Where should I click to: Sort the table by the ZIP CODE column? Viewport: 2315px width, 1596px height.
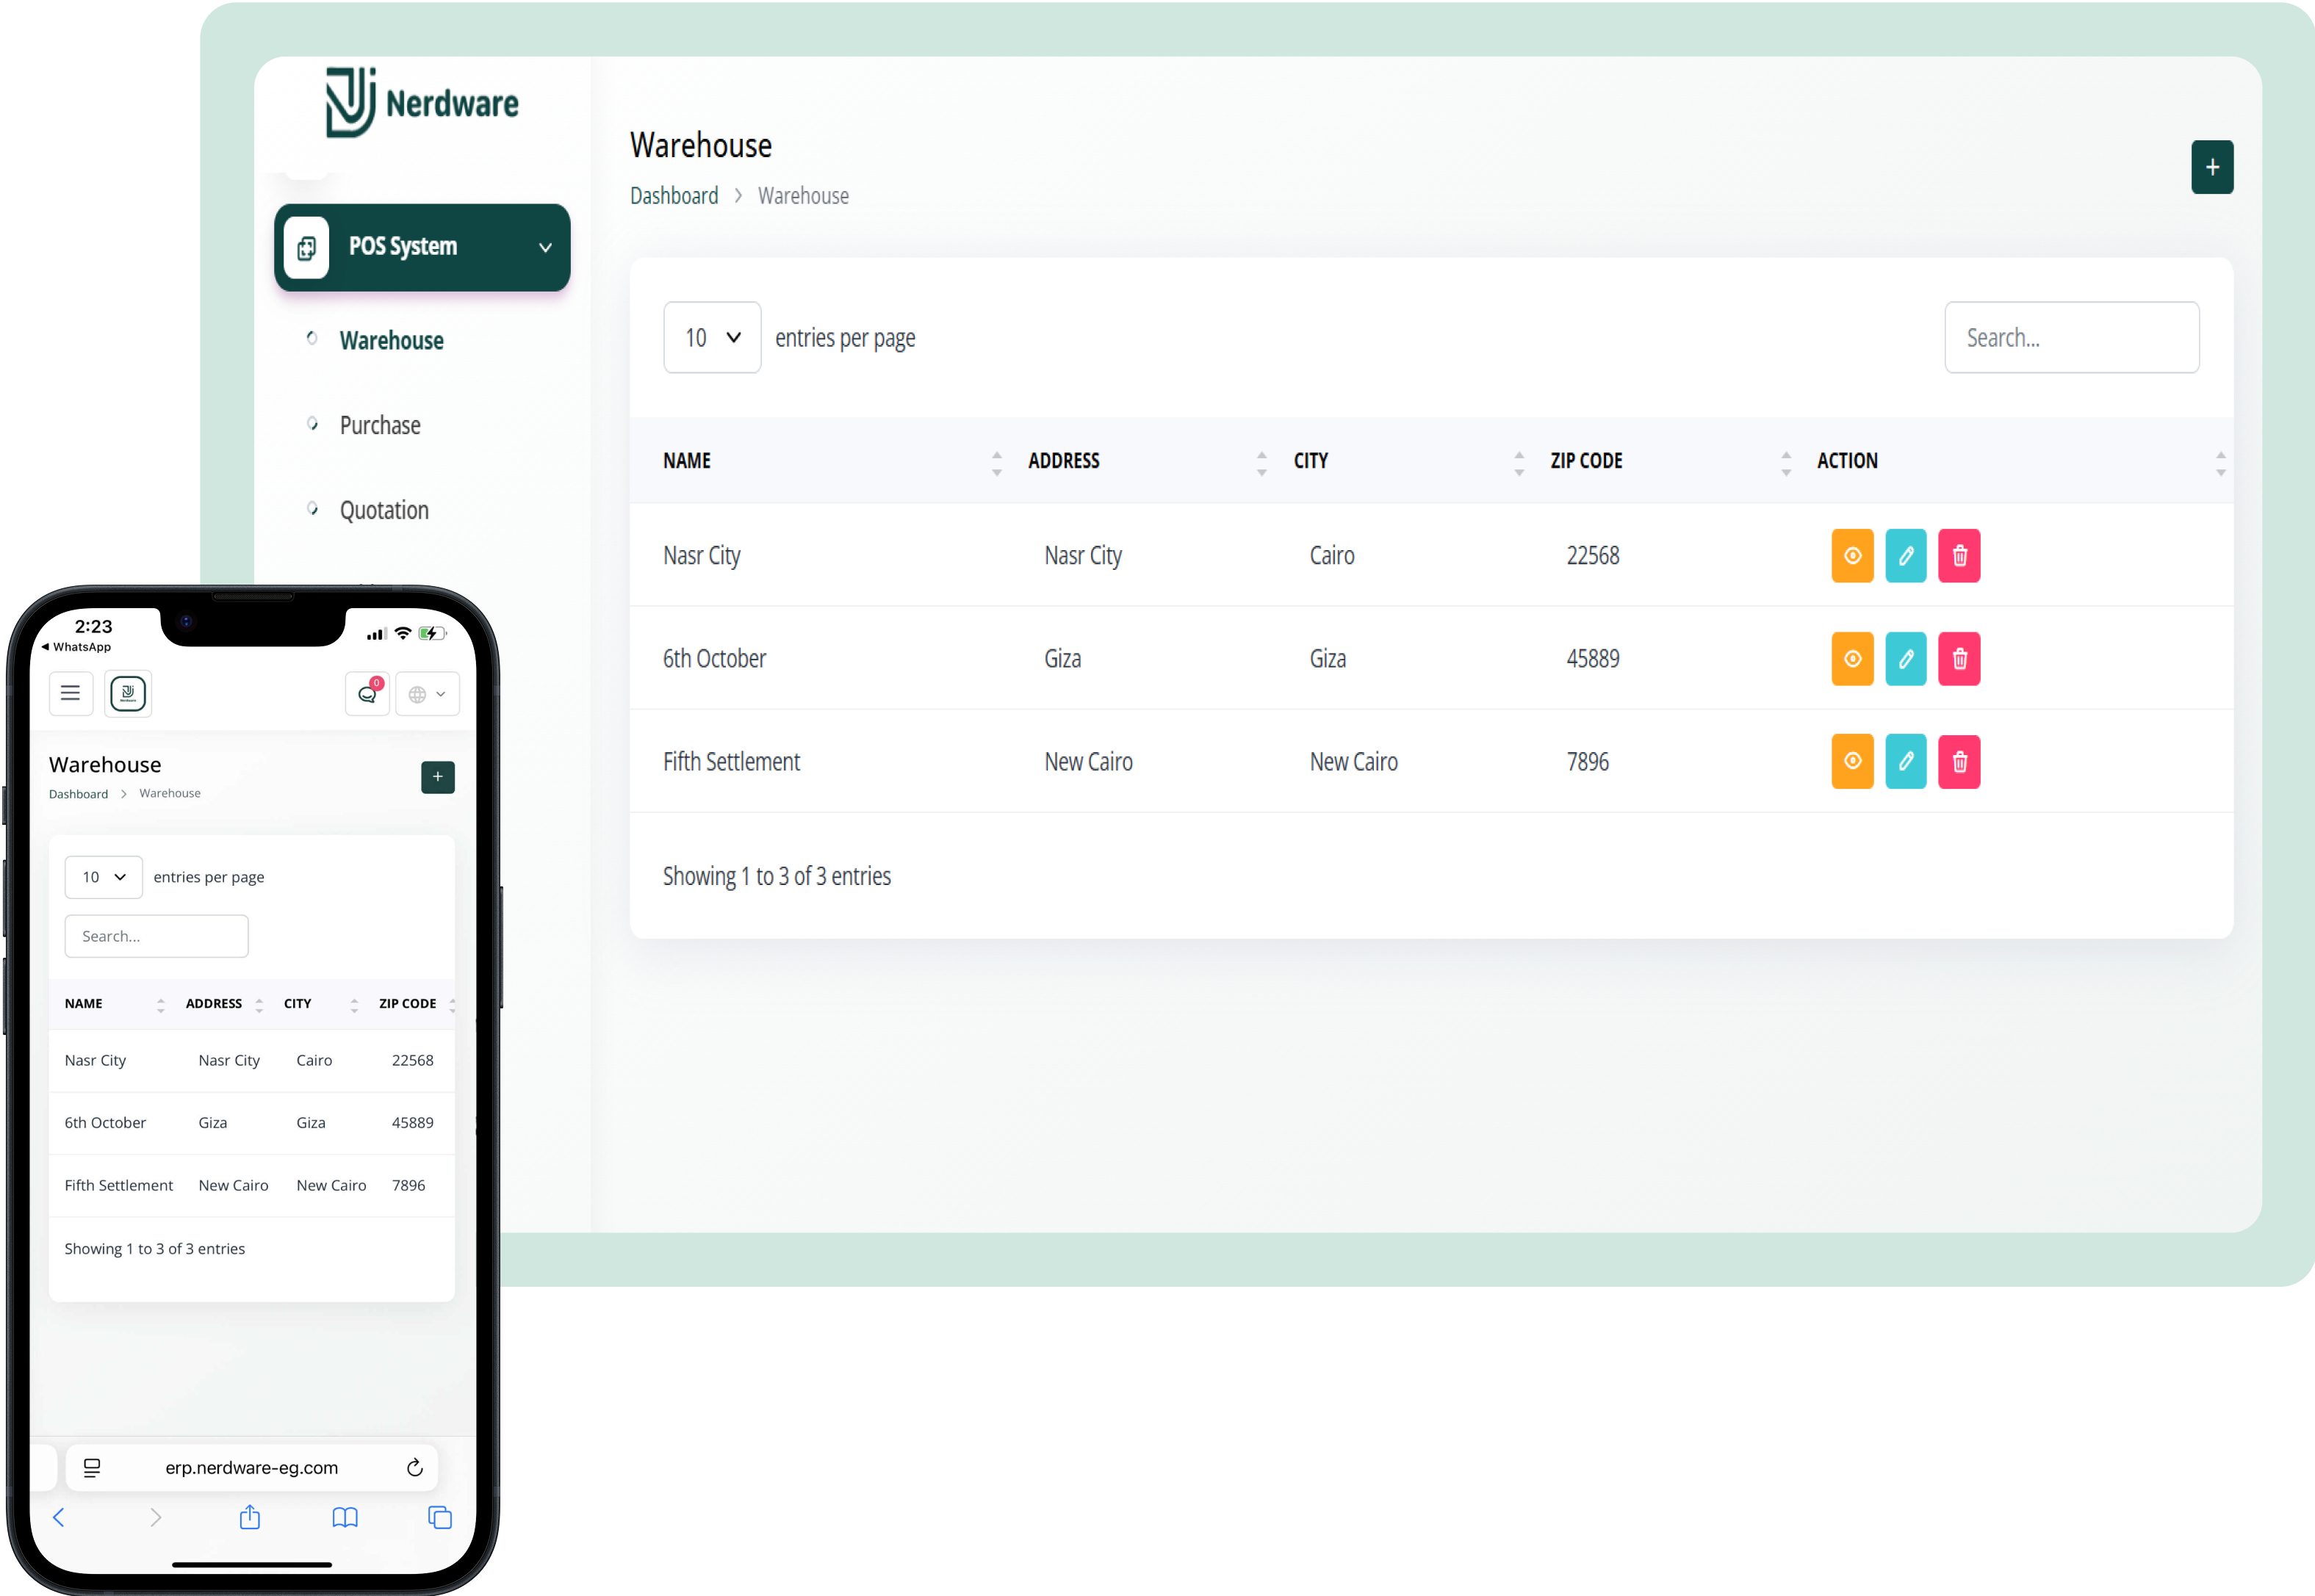click(1586, 461)
